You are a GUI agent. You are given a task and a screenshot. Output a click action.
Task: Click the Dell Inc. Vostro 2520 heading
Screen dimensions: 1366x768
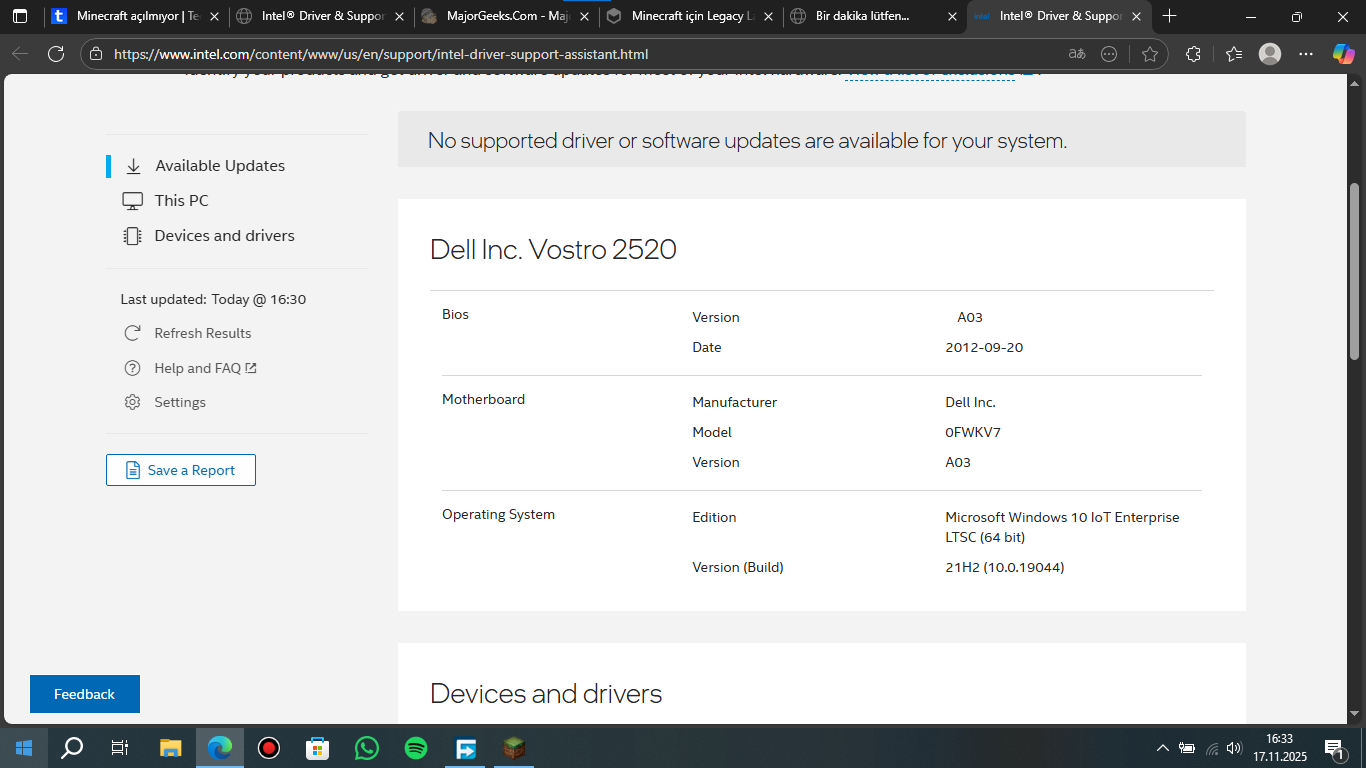(553, 249)
